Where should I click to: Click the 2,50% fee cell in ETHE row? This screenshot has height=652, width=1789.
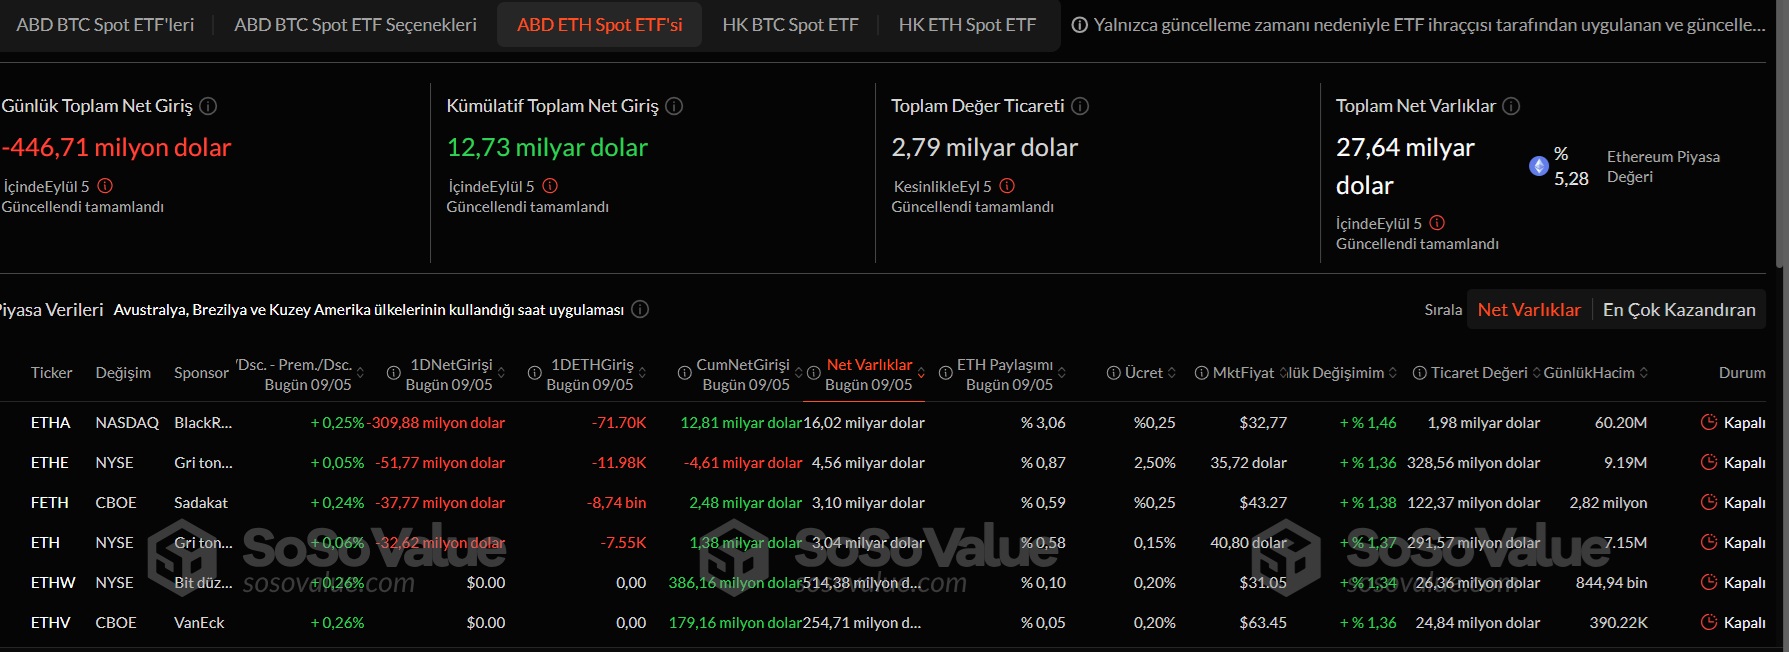click(1154, 463)
